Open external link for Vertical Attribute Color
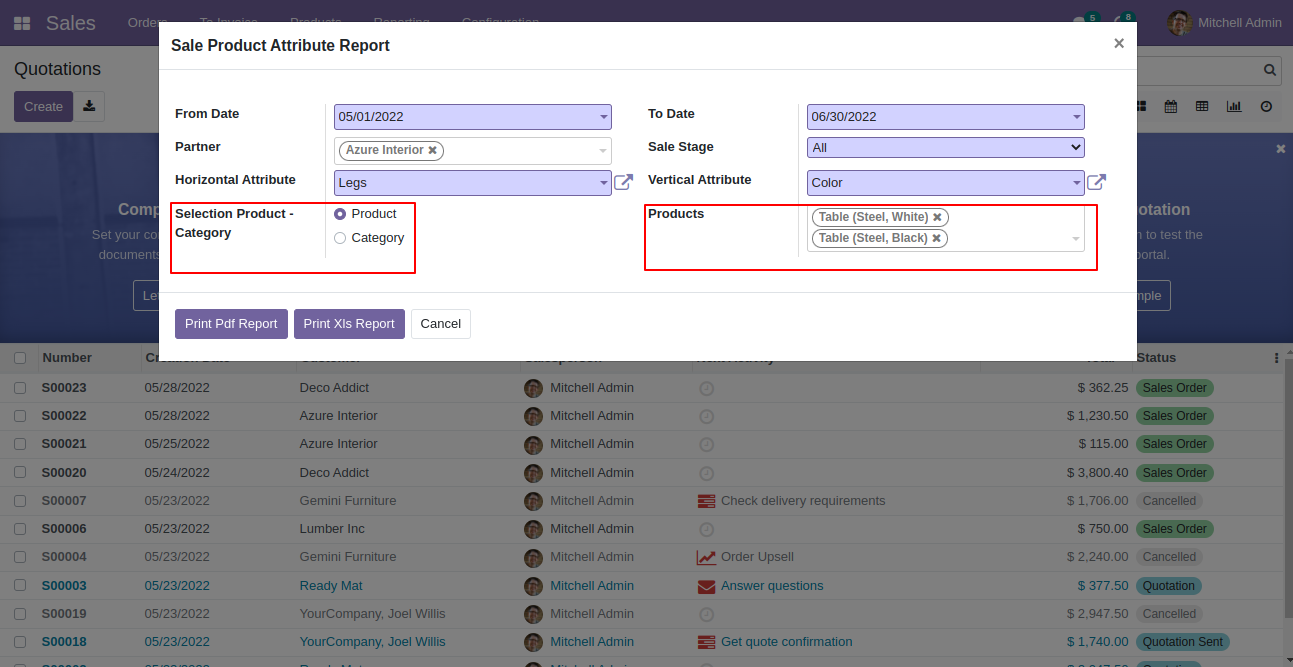1293x667 pixels. [1096, 182]
